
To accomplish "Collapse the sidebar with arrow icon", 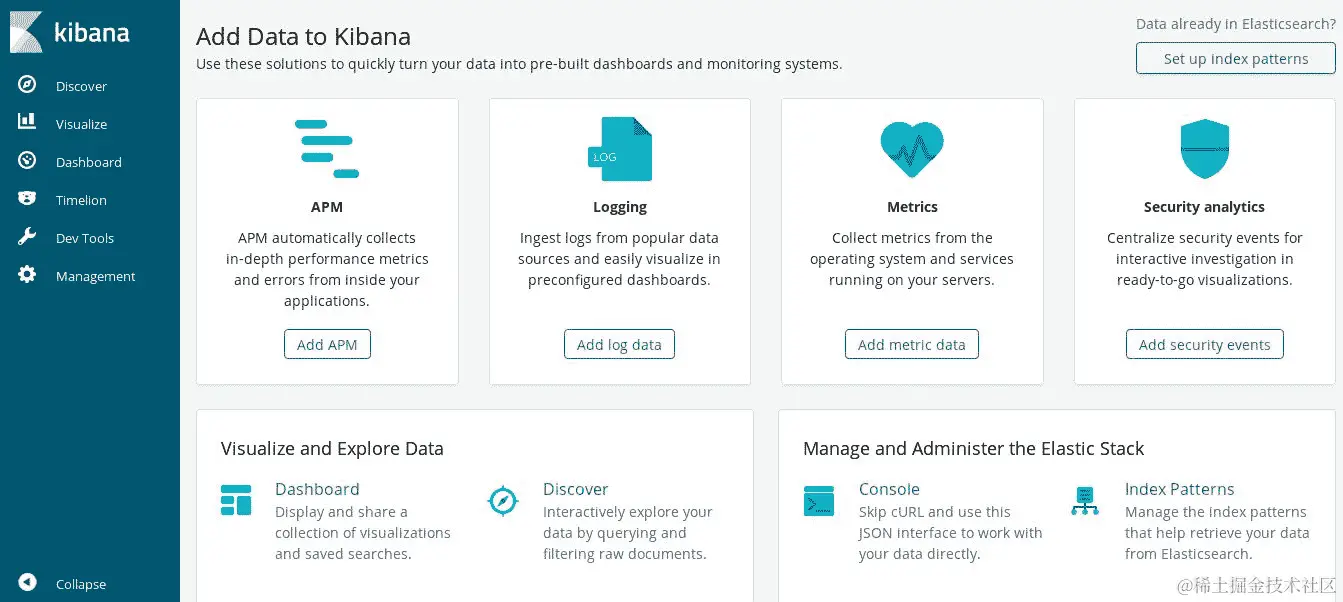I will point(27,582).
